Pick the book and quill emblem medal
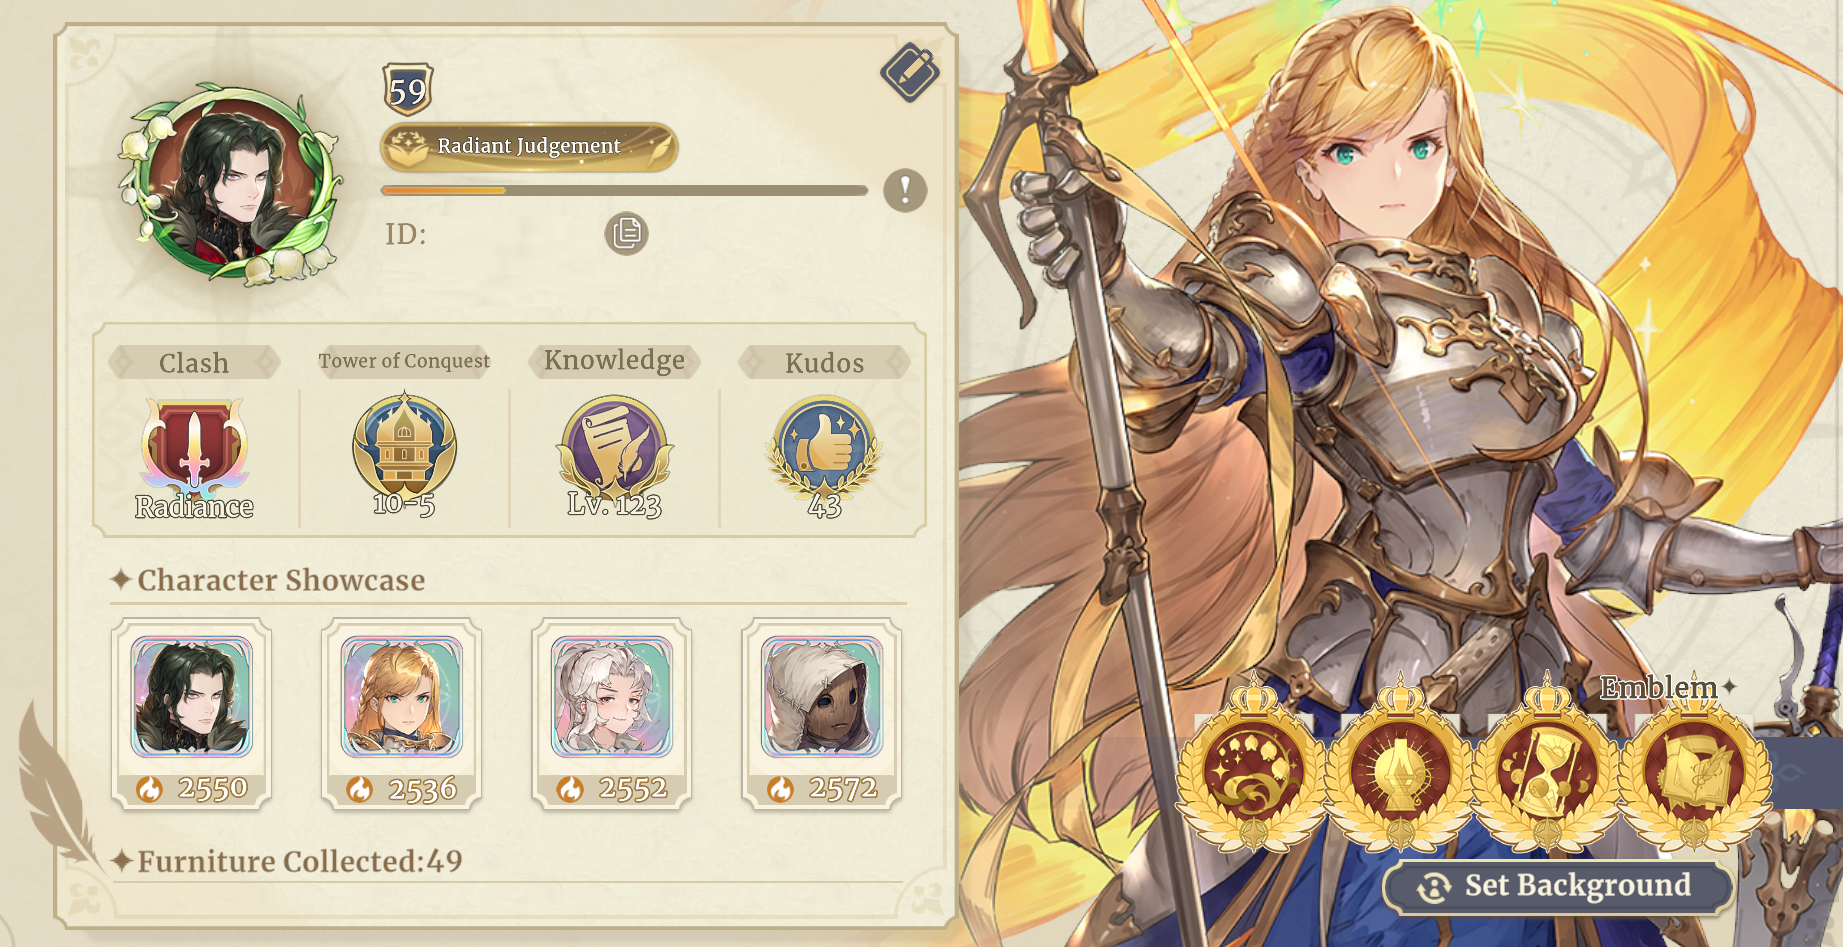The height and width of the screenshot is (947, 1843). [x=1694, y=770]
